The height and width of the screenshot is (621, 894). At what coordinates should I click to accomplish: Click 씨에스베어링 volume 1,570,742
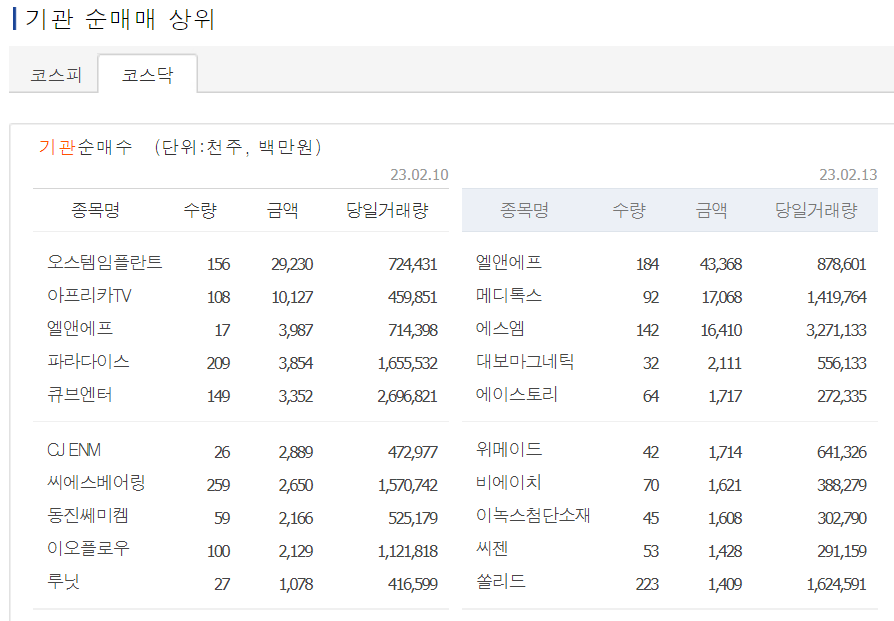[408, 486]
